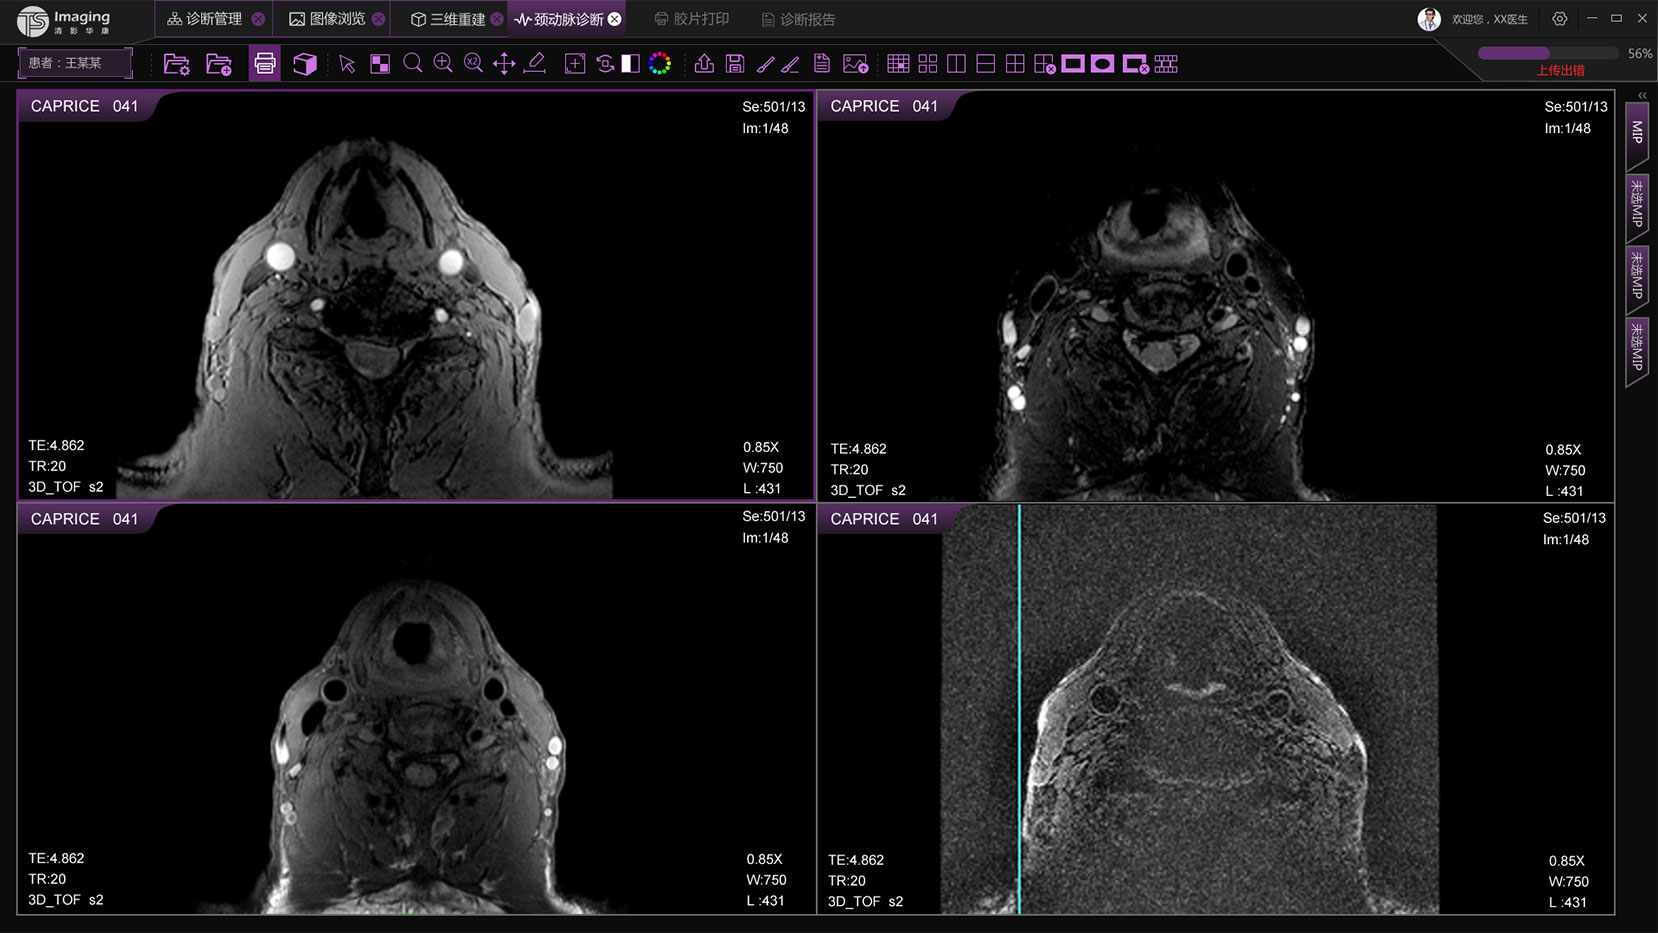The width and height of the screenshot is (1658, 933).
Task: Open the folder with plus icon
Action: coord(219,64)
